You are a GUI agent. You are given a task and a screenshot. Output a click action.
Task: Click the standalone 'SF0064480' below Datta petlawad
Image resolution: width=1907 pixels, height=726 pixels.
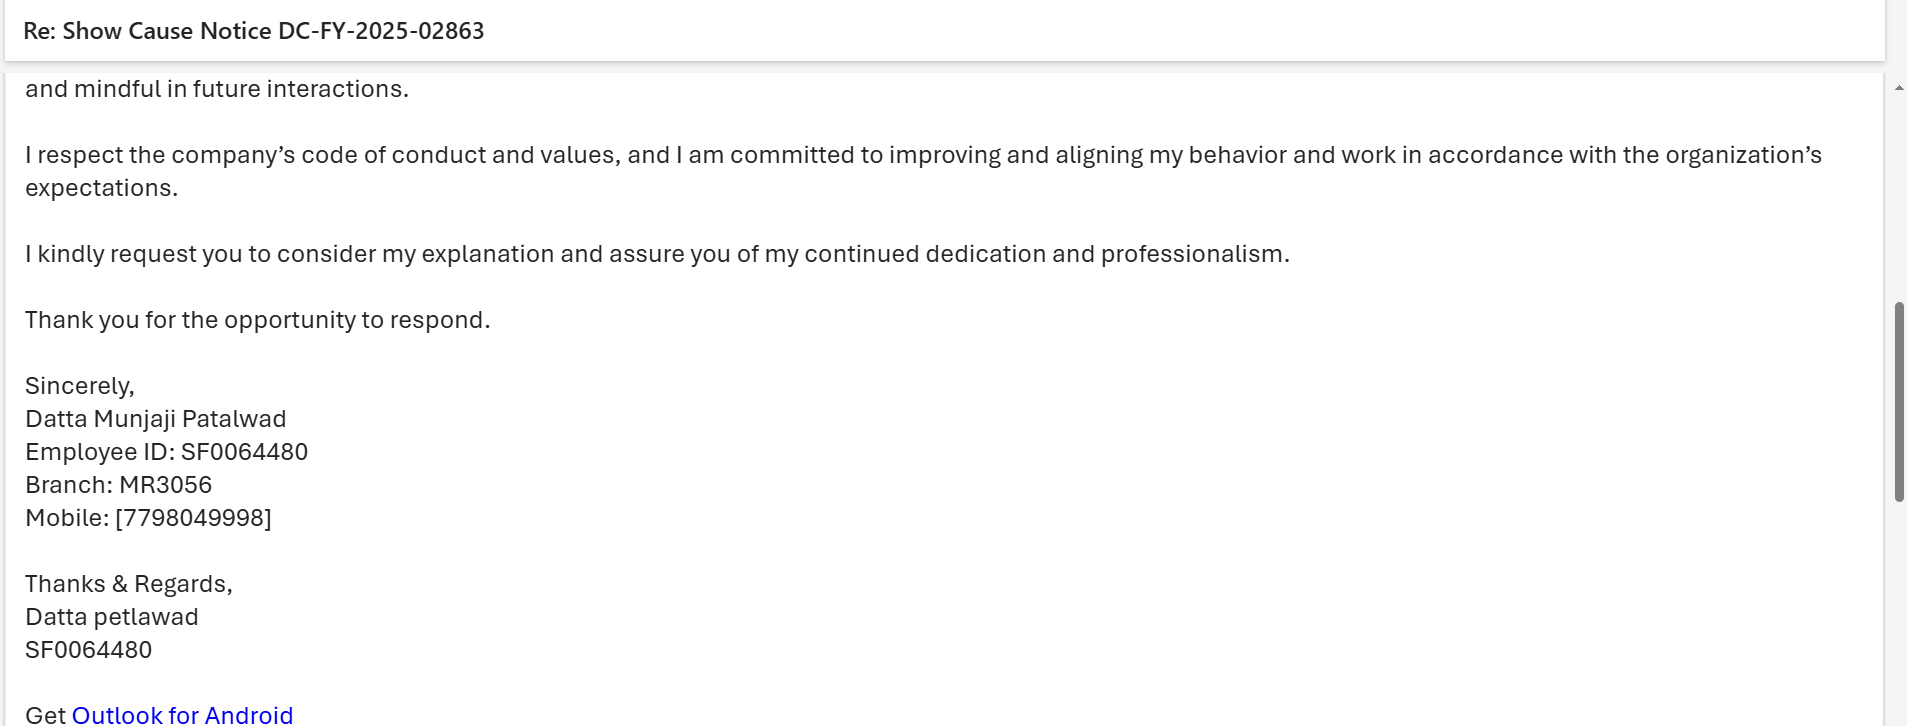(x=88, y=650)
